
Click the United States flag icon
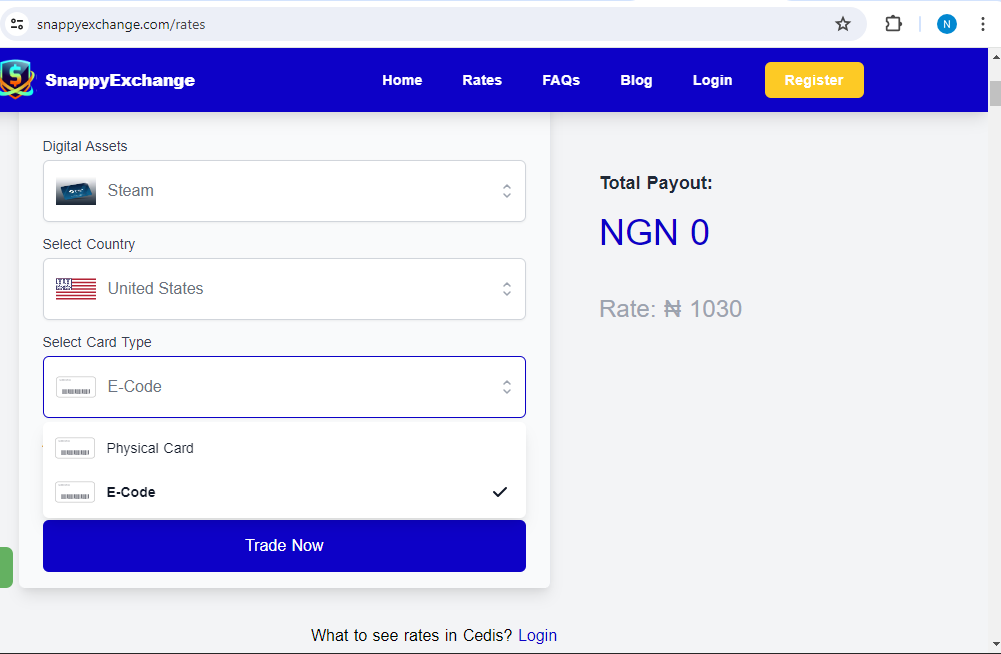point(76,289)
